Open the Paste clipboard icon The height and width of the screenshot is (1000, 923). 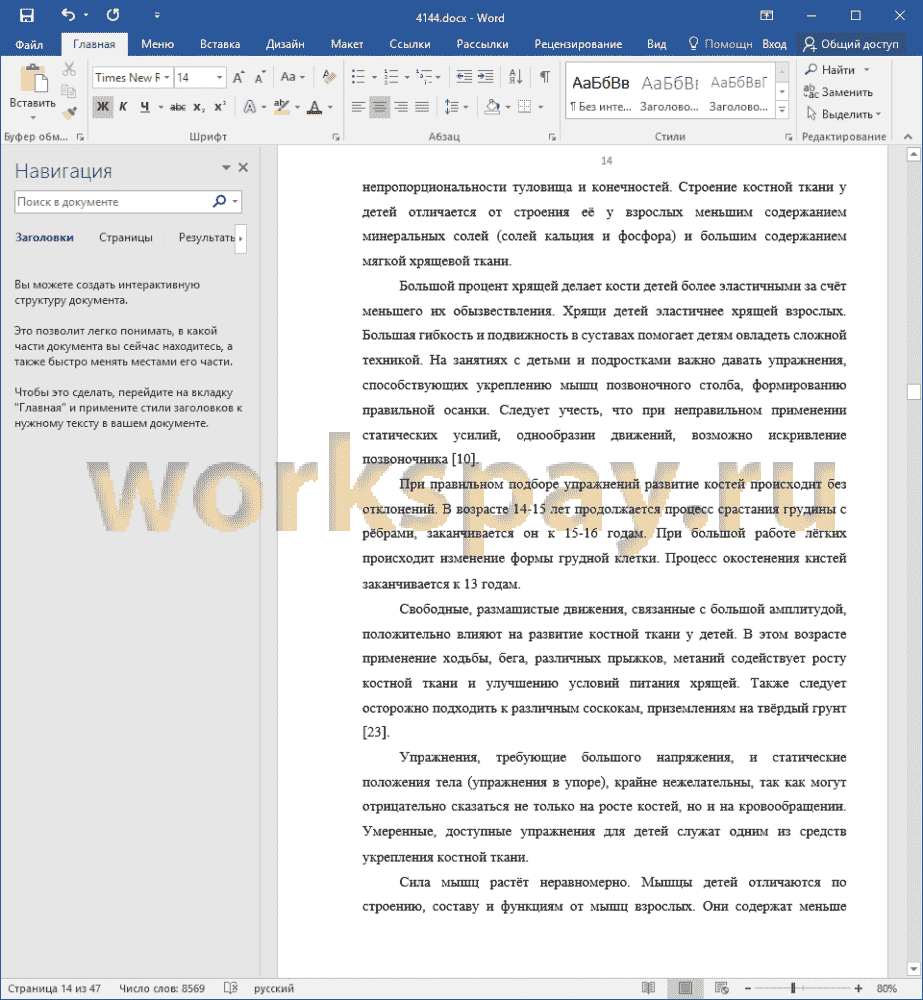(x=33, y=80)
